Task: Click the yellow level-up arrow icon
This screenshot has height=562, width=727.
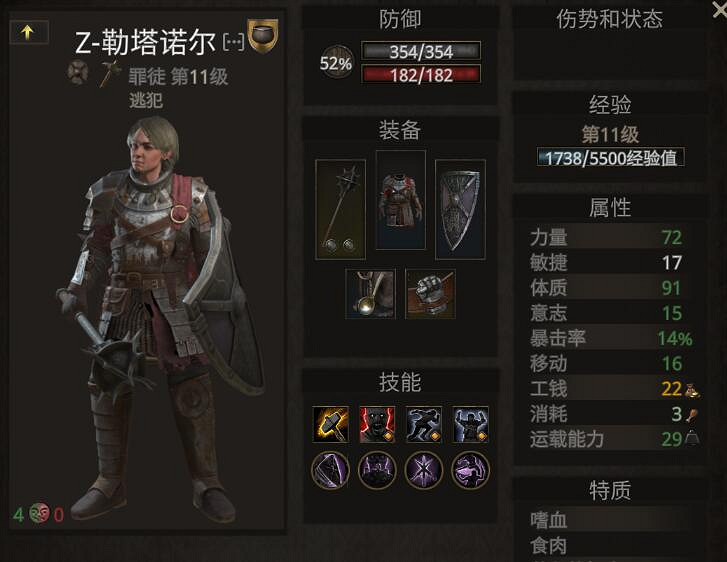Action: click(28, 32)
